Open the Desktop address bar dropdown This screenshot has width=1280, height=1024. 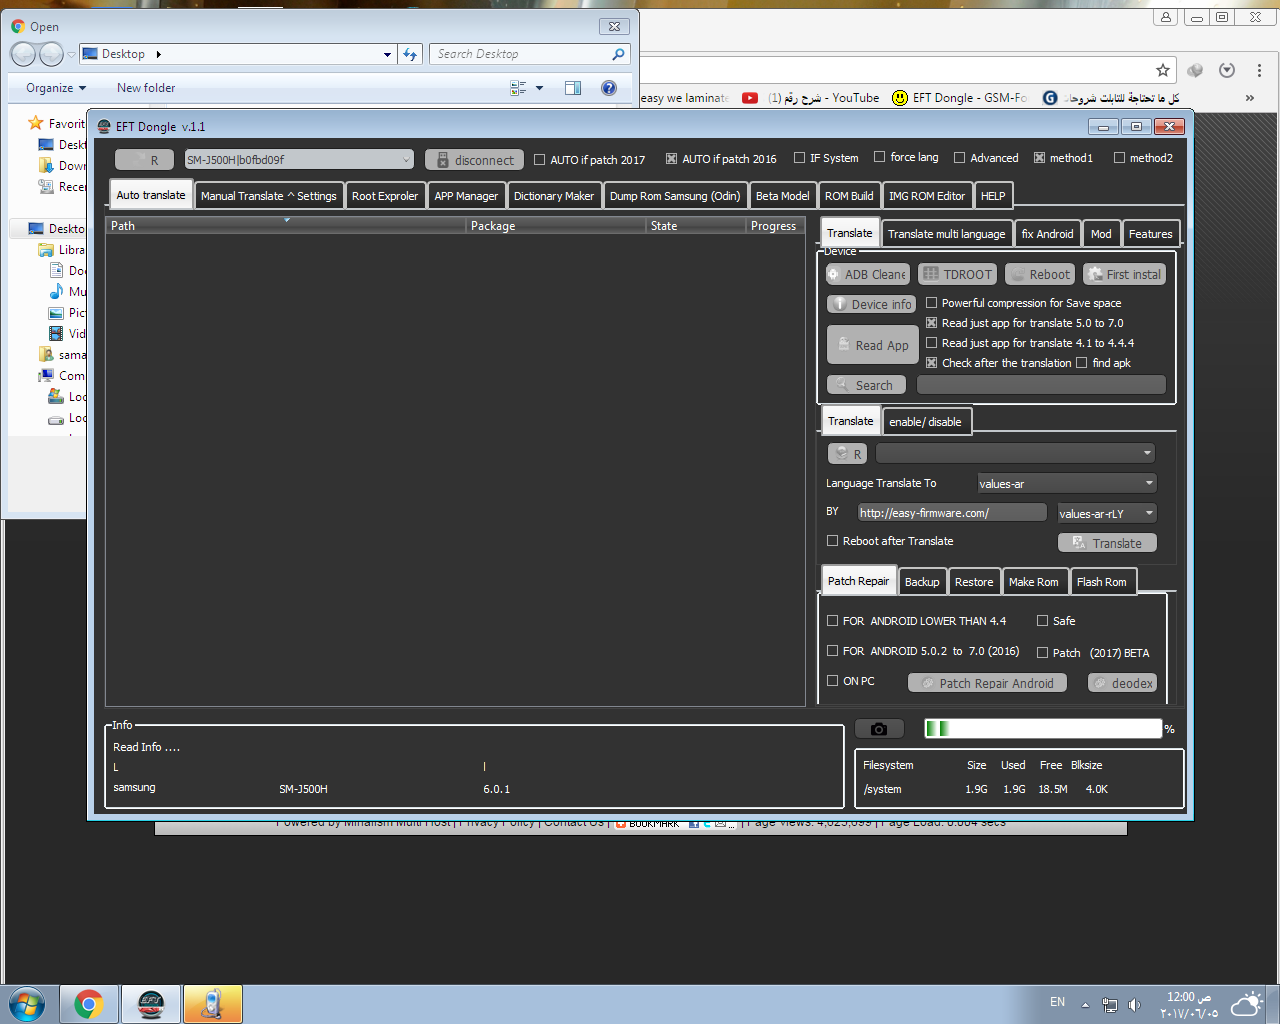coord(388,55)
